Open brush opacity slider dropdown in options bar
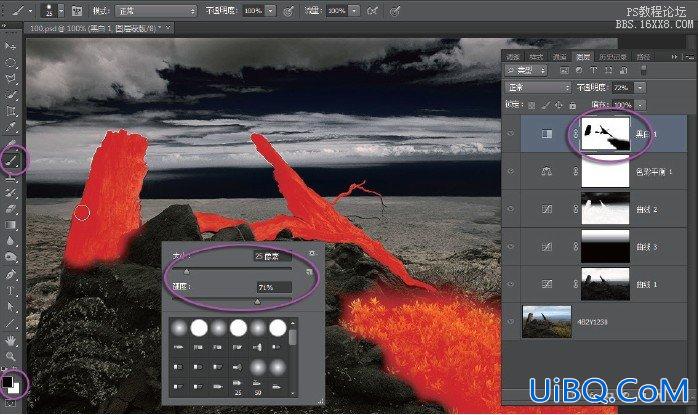 coord(271,11)
